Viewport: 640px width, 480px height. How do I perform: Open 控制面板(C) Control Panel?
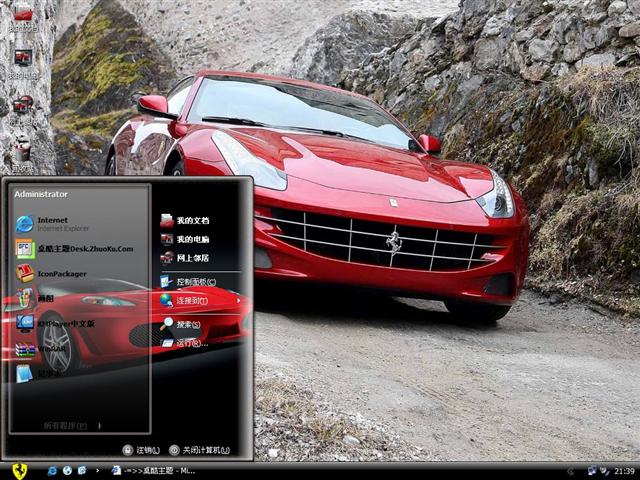point(189,282)
